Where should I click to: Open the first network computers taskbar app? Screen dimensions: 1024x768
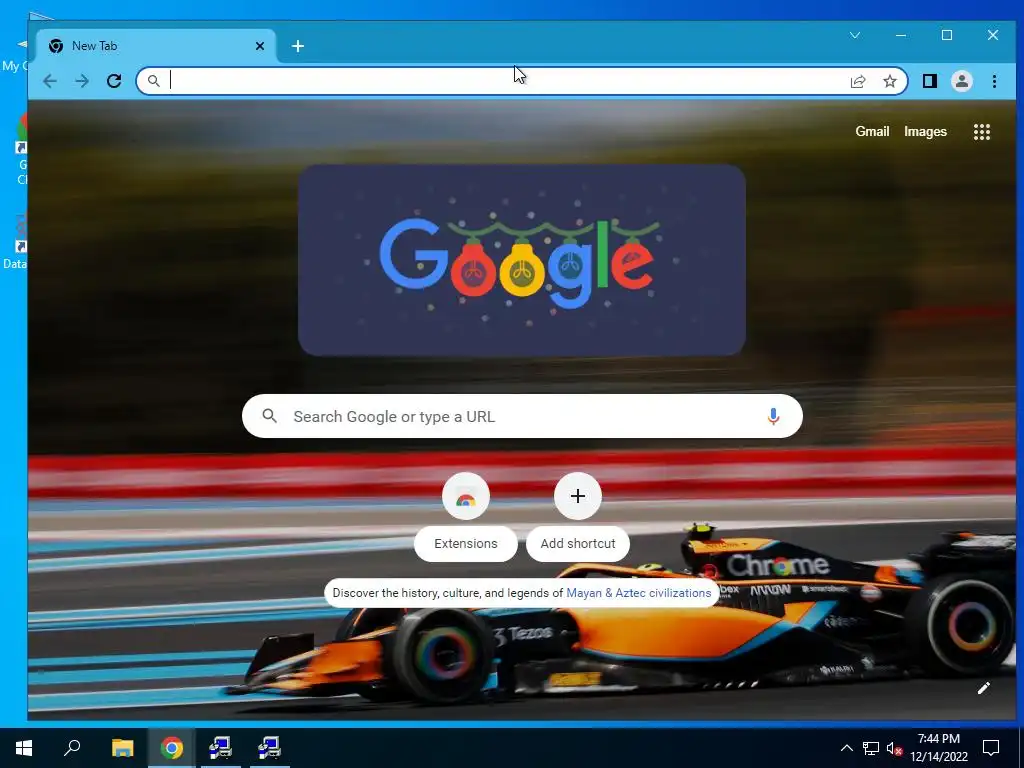click(221, 748)
